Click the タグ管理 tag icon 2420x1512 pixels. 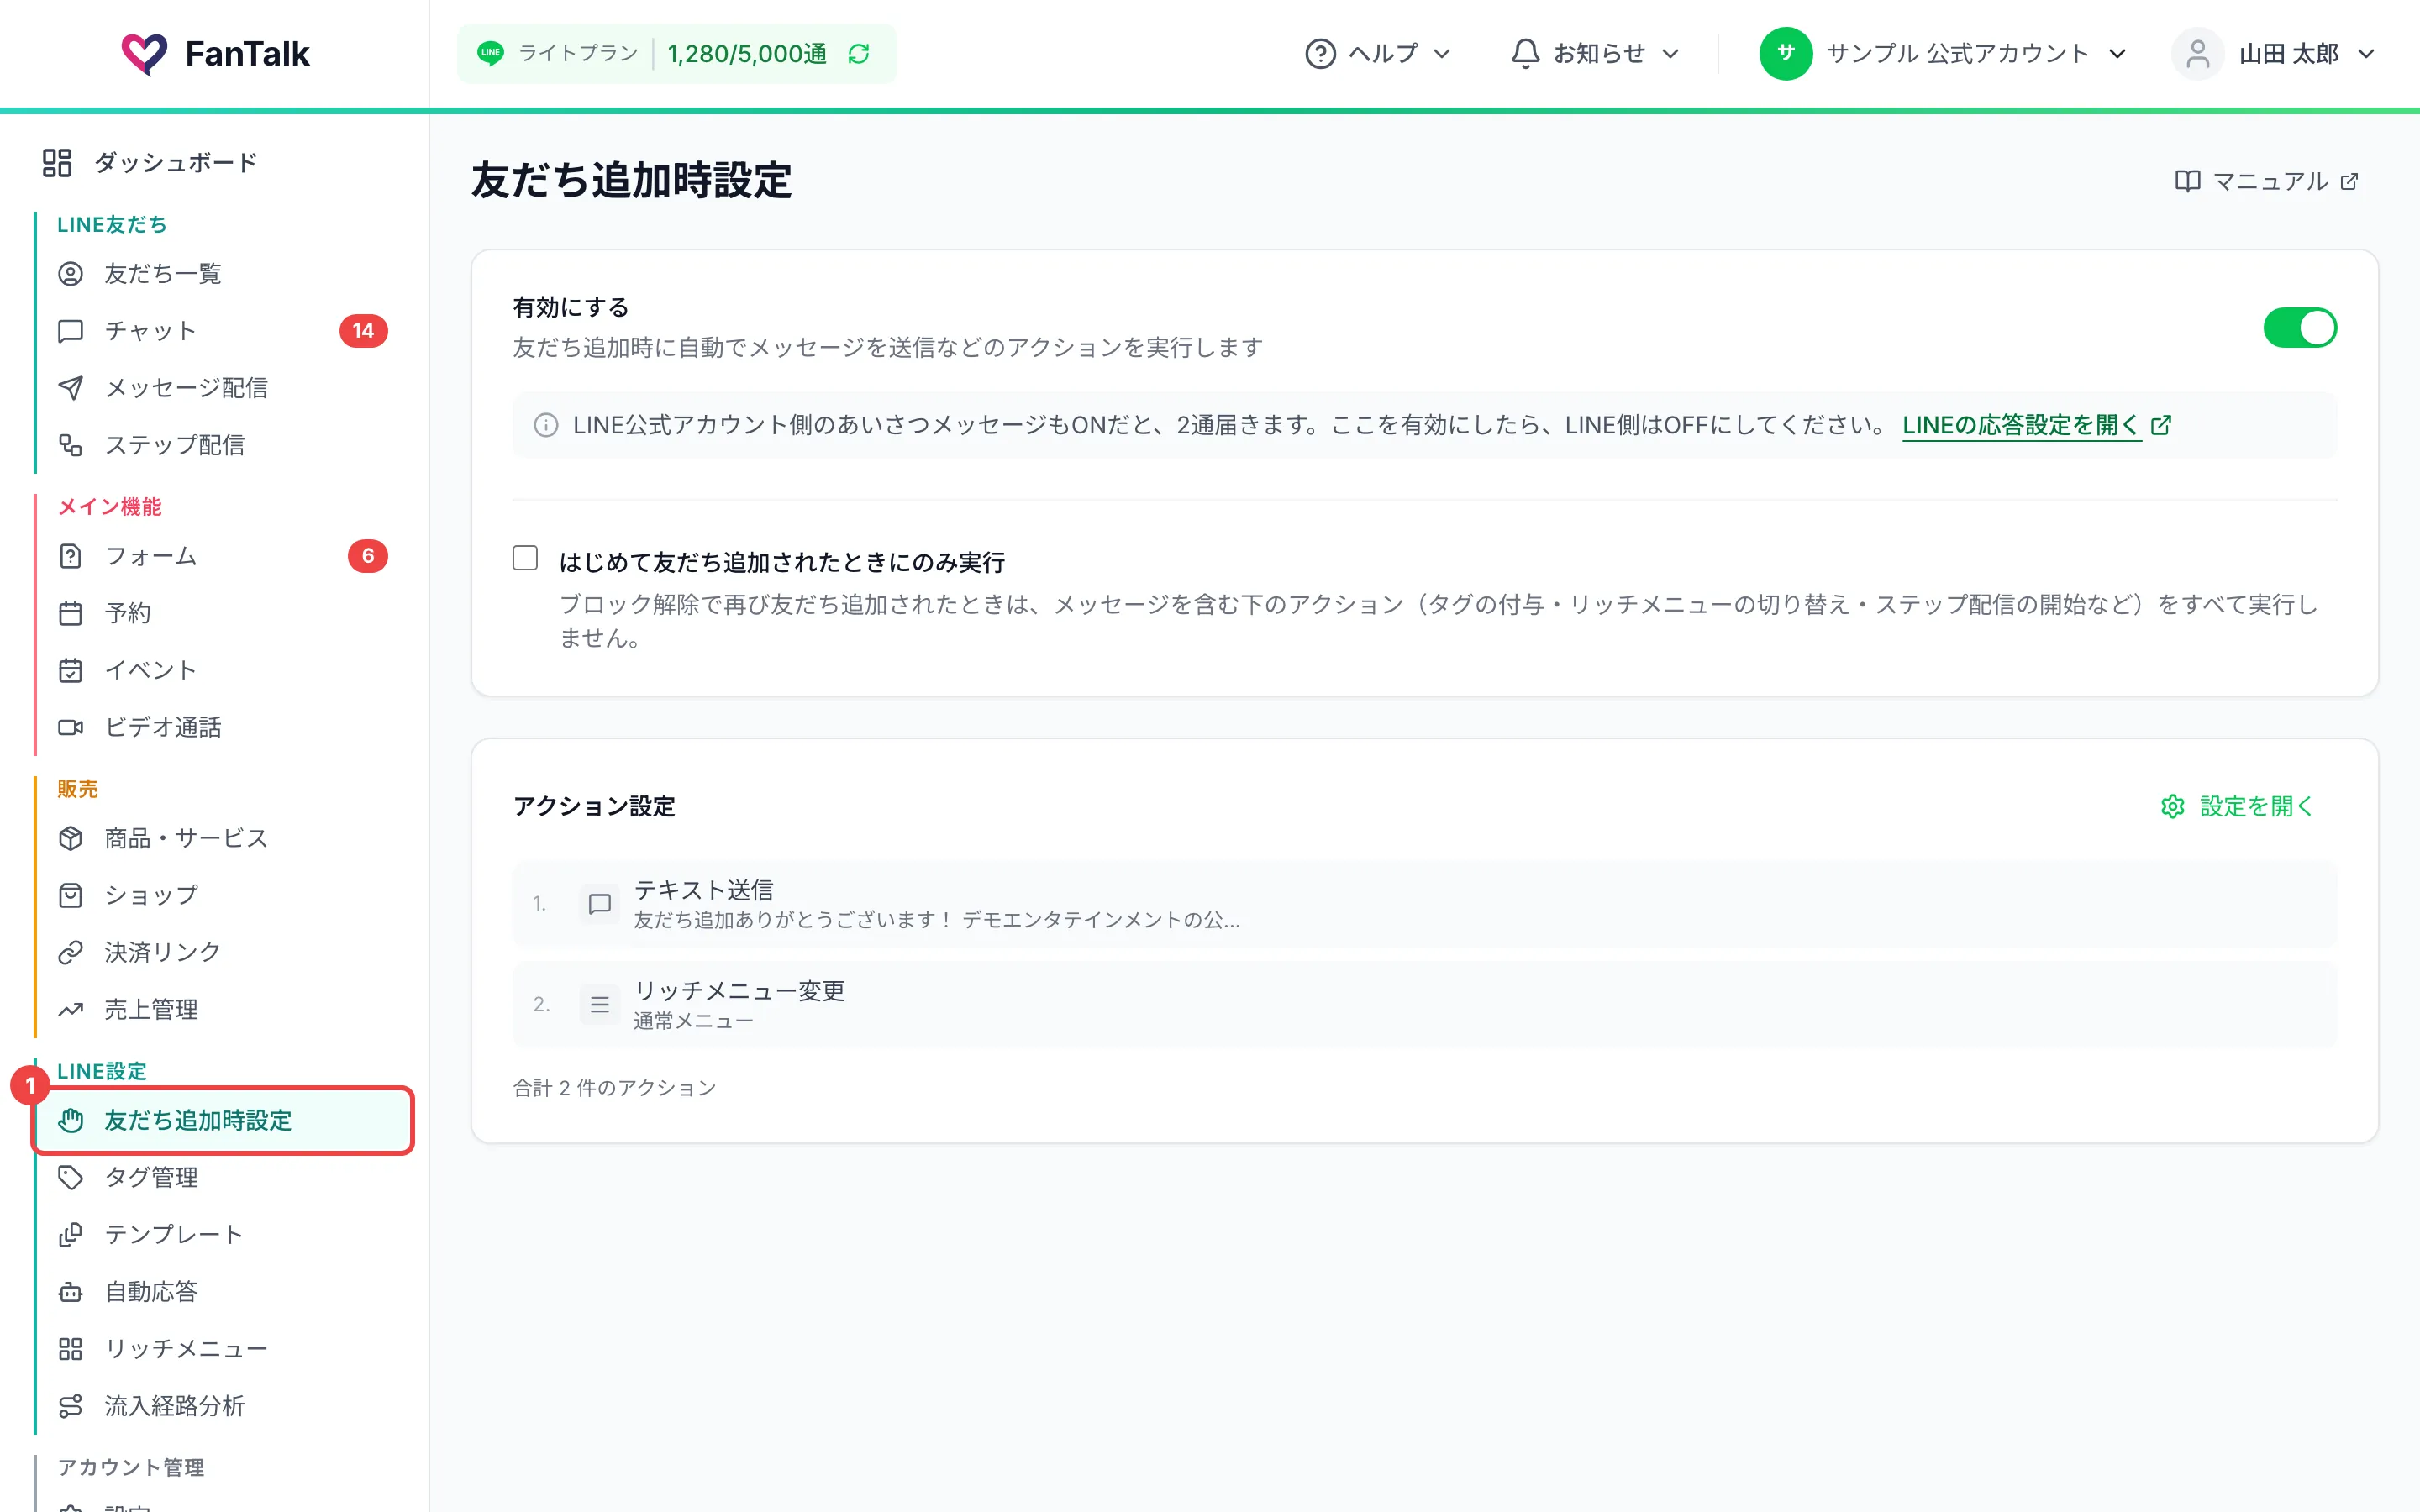click(x=70, y=1177)
